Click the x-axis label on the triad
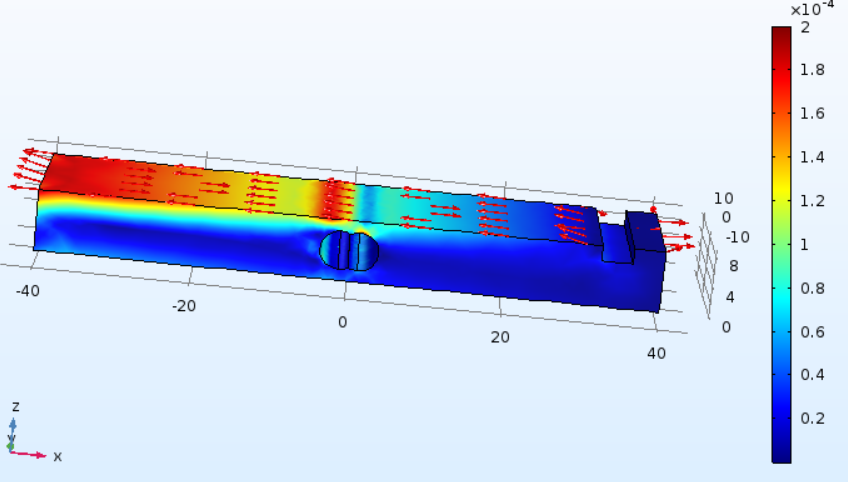The image size is (848, 482). coord(57,456)
